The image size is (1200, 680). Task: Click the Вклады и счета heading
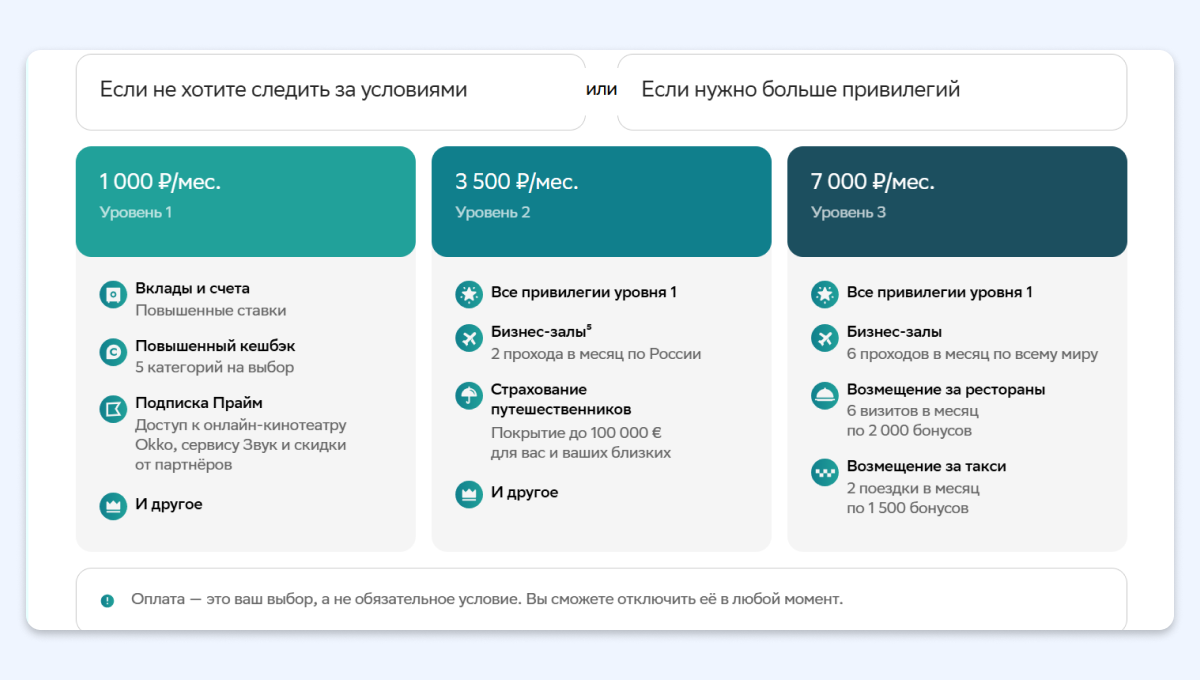point(193,289)
